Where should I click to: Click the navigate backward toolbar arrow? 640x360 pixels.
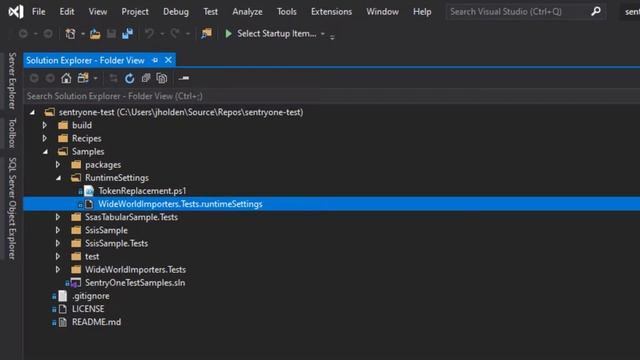click(x=23, y=34)
